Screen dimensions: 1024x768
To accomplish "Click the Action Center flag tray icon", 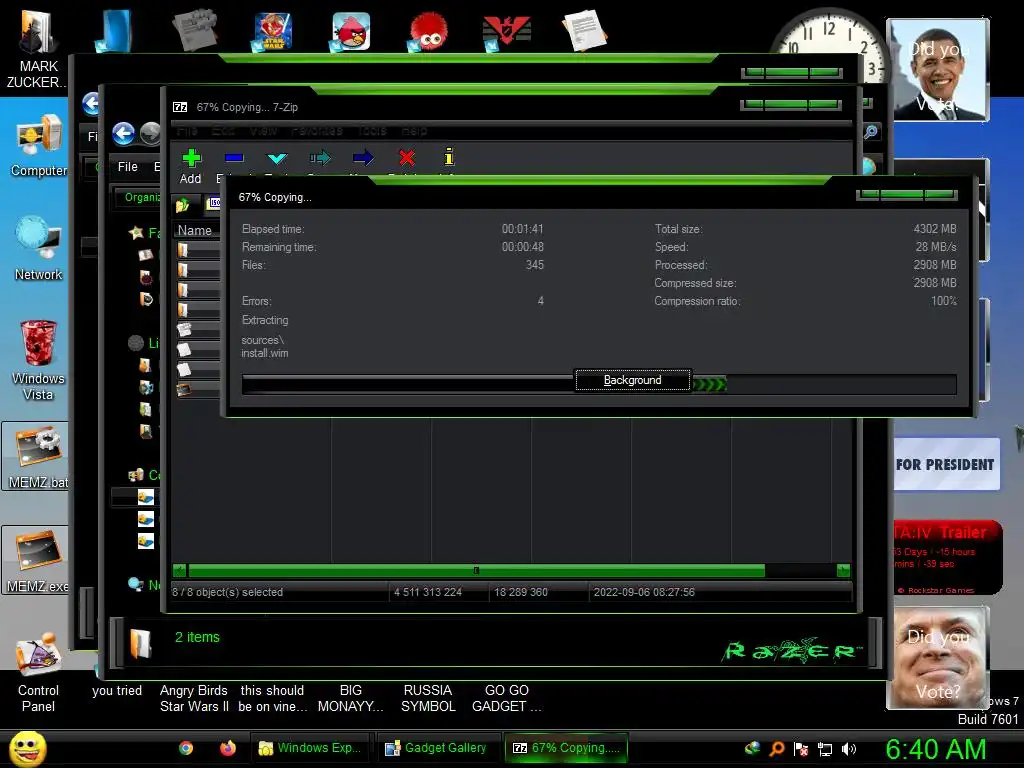I will [x=801, y=749].
